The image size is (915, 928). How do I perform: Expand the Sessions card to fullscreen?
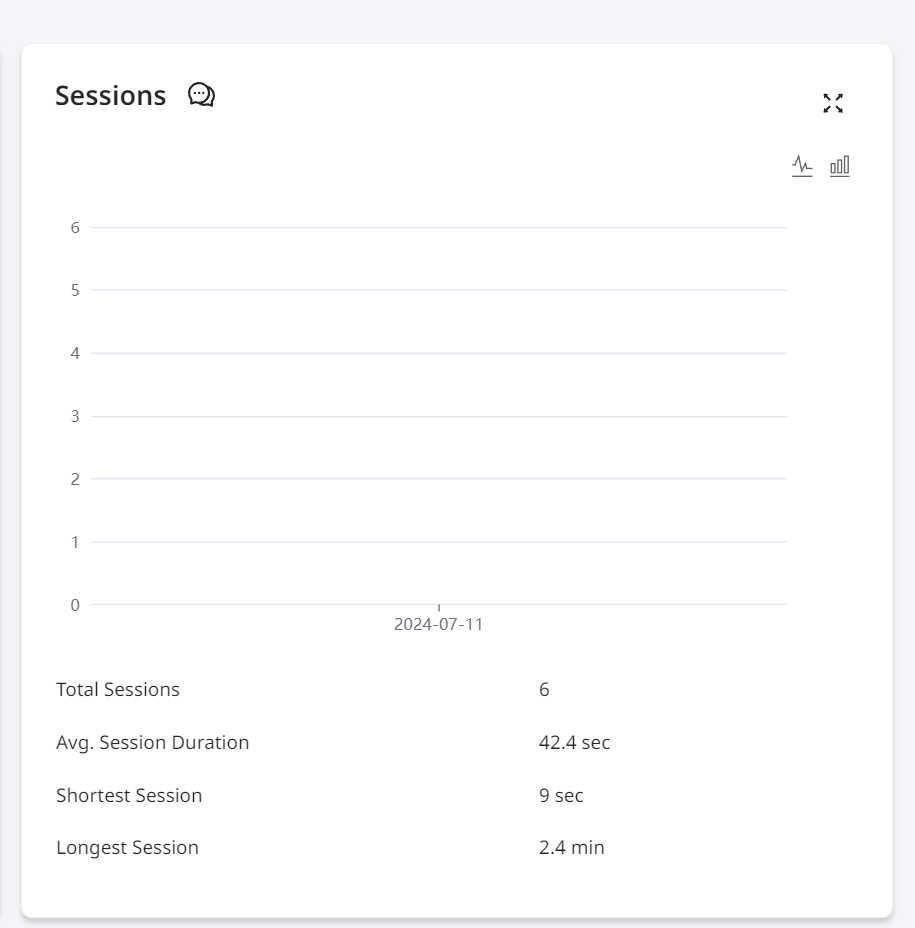click(833, 103)
